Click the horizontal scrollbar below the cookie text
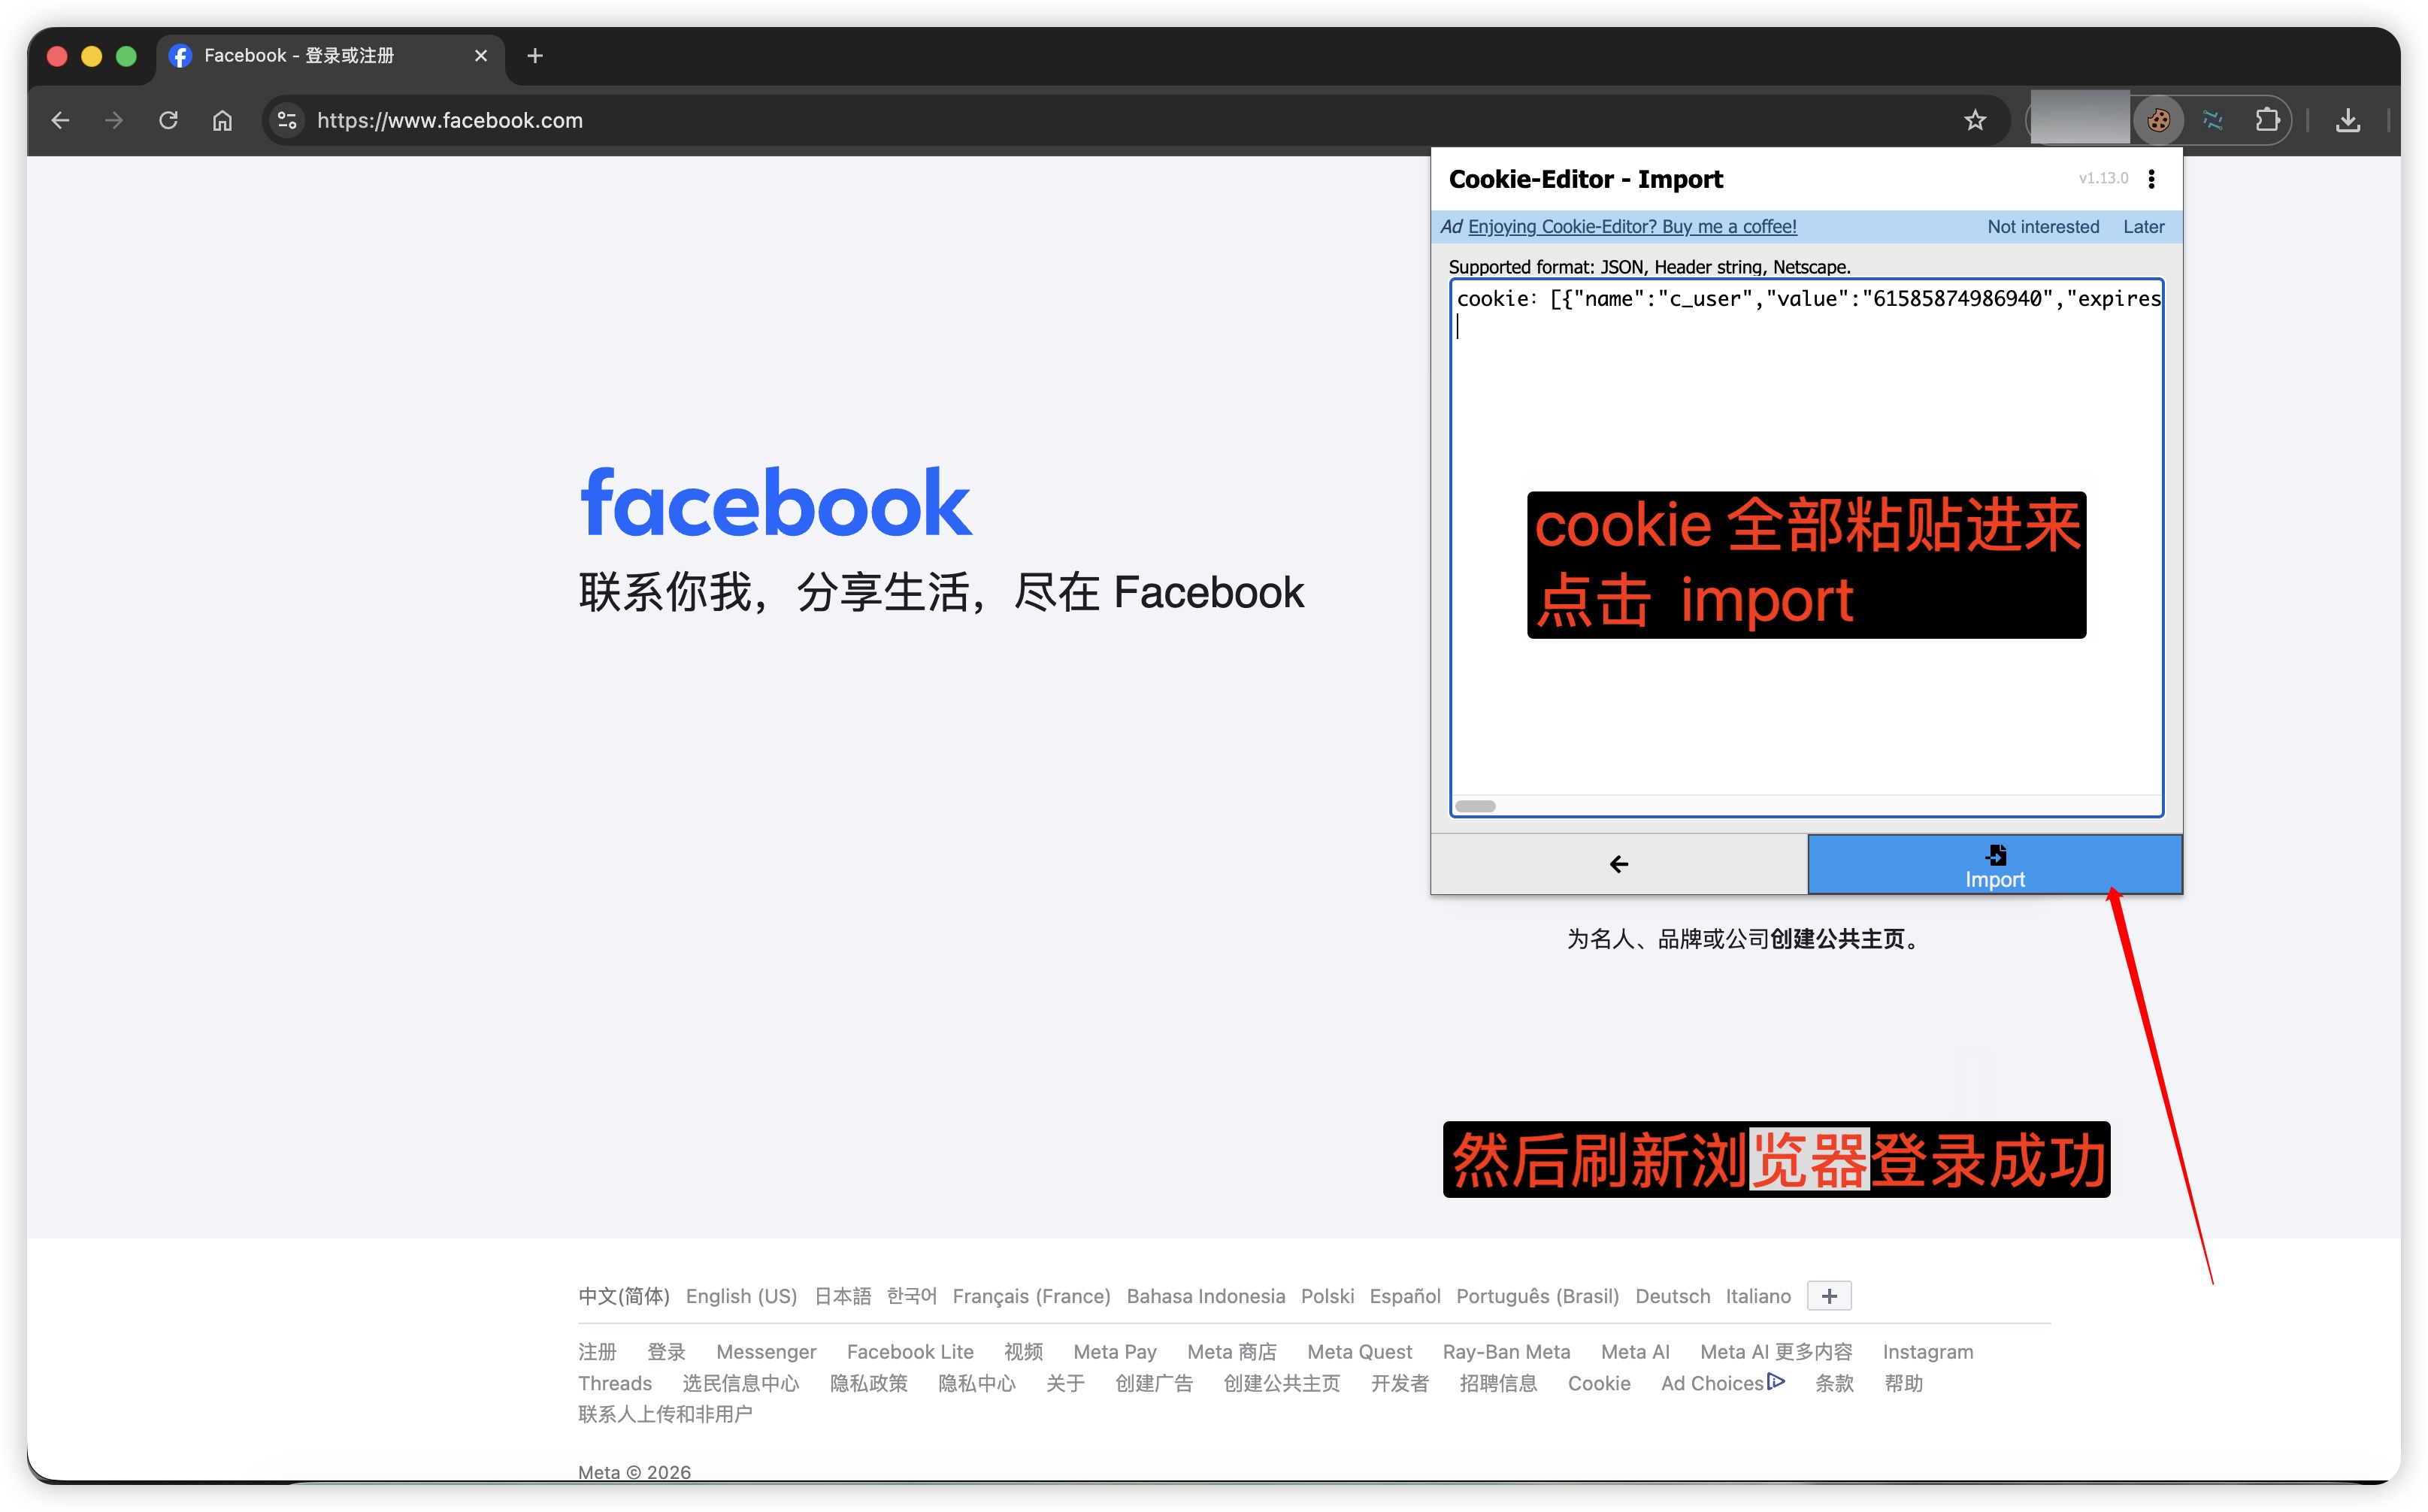 click(x=1475, y=806)
